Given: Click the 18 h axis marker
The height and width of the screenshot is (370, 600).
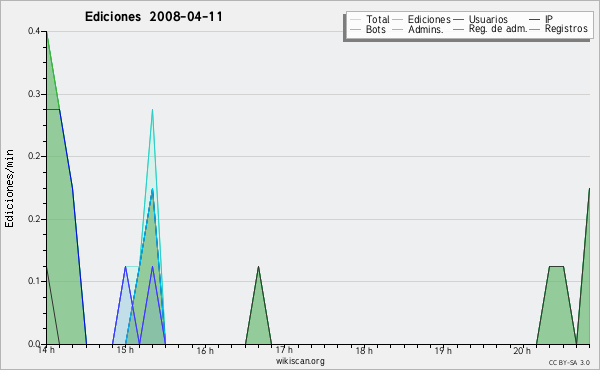Looking at the screenshot, I should click(x=364, y=351).
